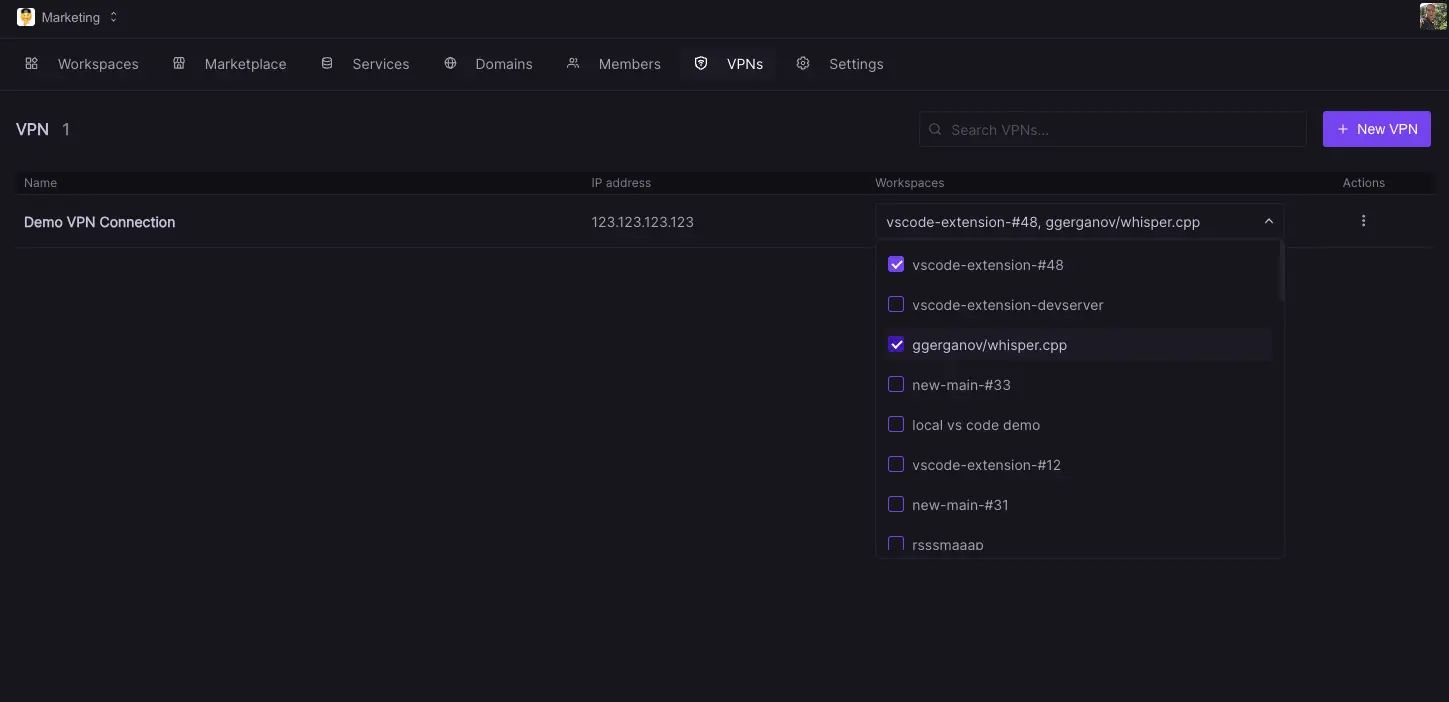
Task: Click the New VPN button
Action: pyautogui.click(x=1376, y=128)
